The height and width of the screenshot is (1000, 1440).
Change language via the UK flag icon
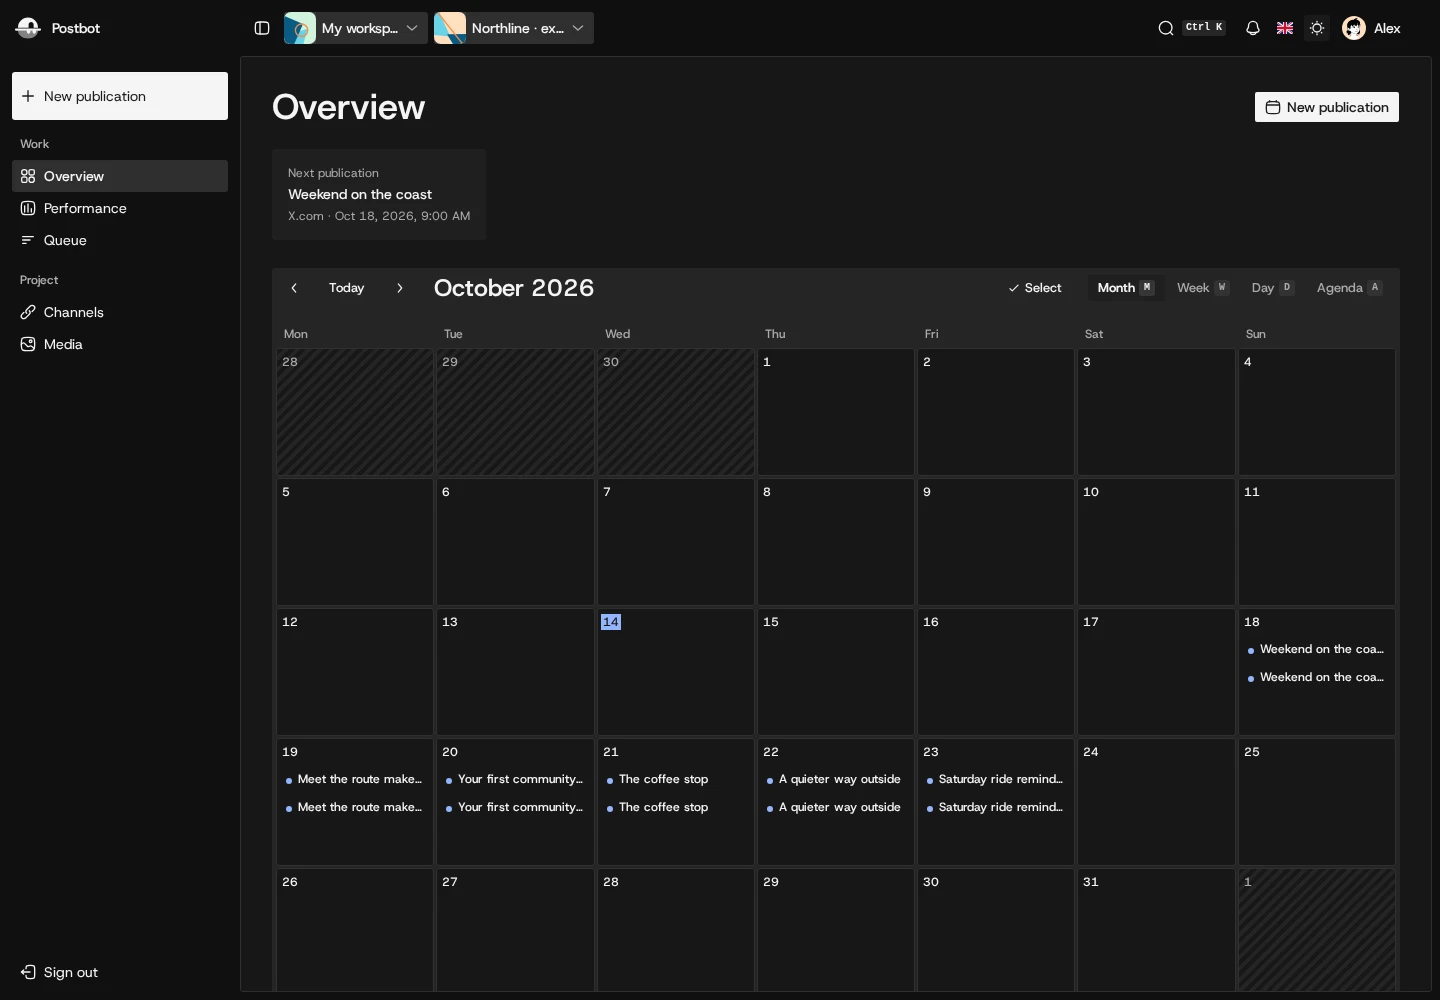click(x=1285, y=28)
